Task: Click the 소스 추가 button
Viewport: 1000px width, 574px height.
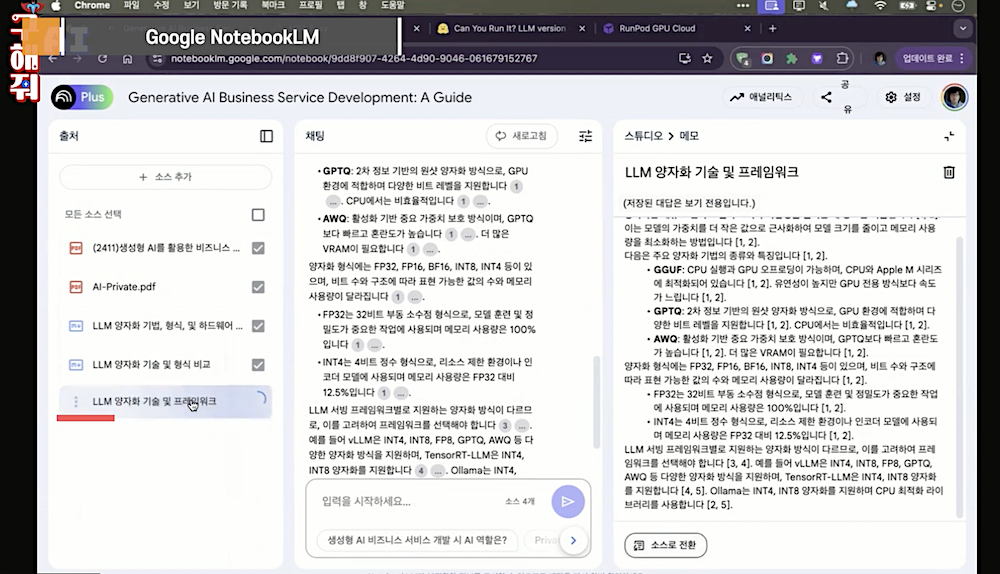Action: pyautogui.click(x=165, y=177)
